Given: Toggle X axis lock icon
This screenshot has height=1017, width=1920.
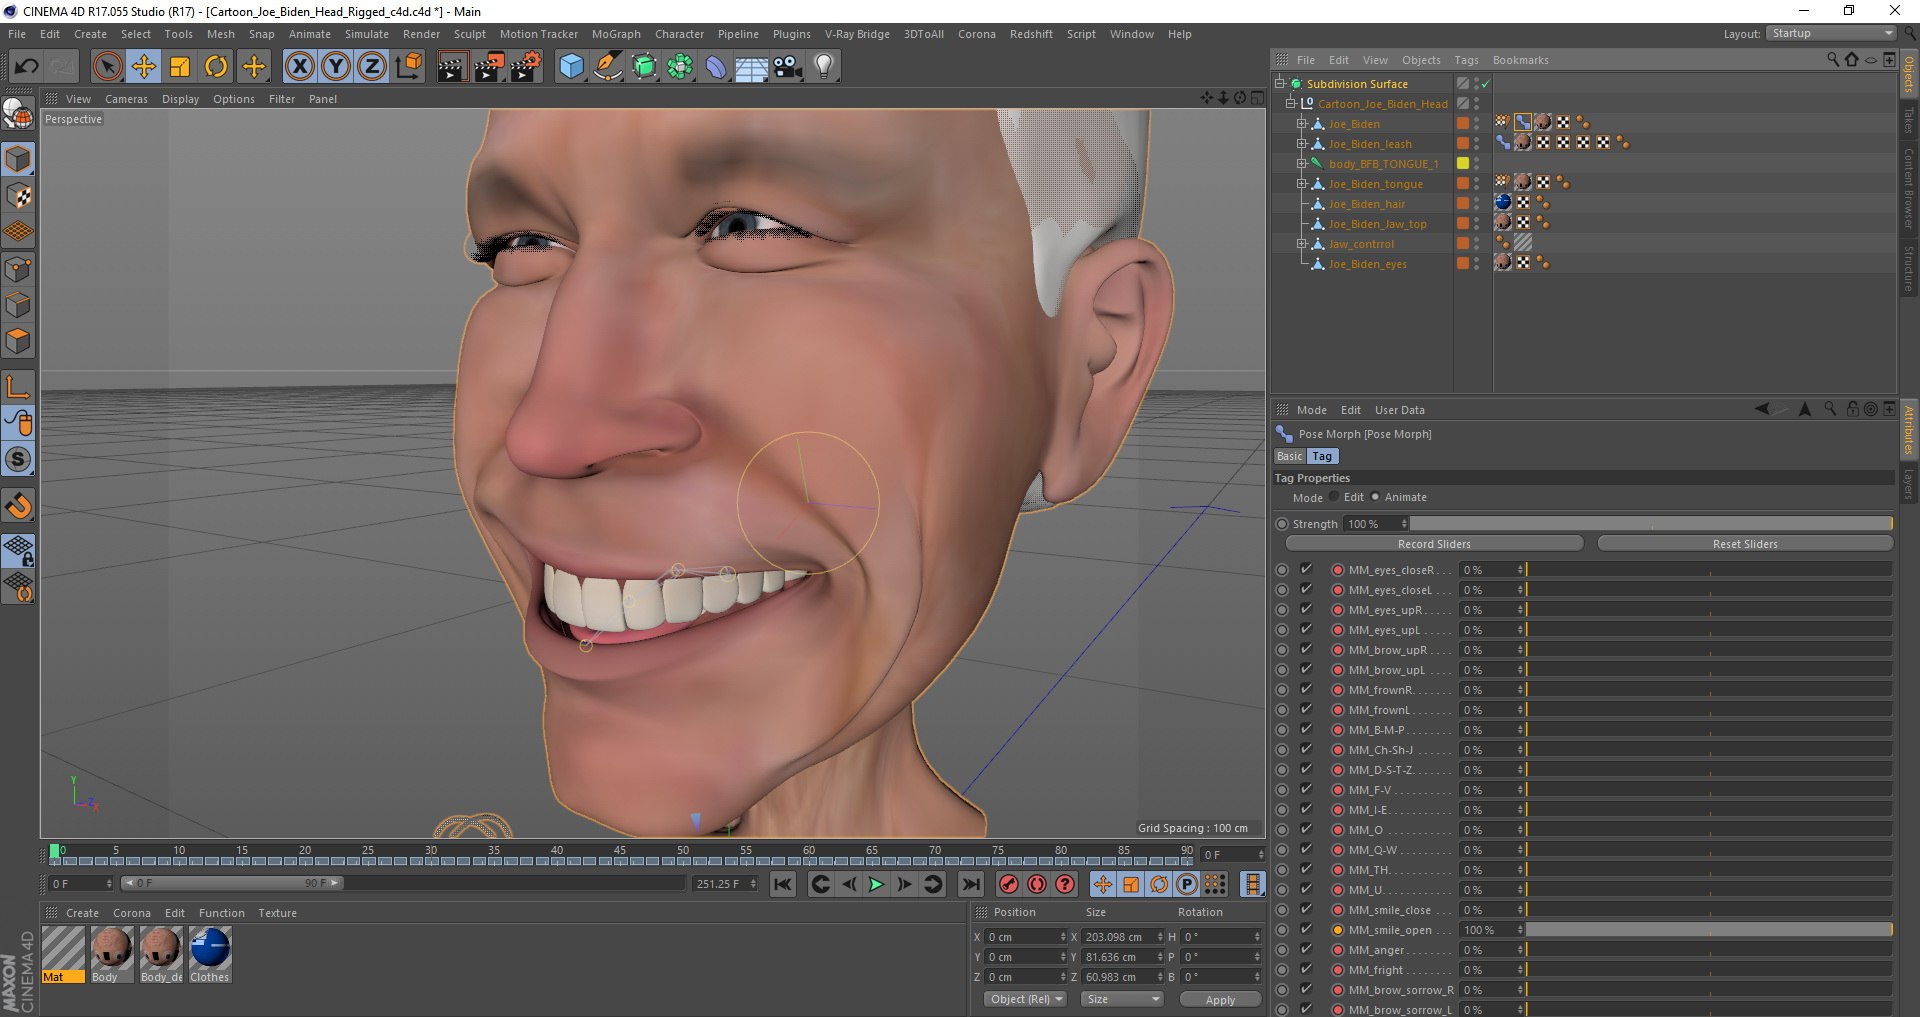Looking at the screenshot, I should click(x=299, y=67).
